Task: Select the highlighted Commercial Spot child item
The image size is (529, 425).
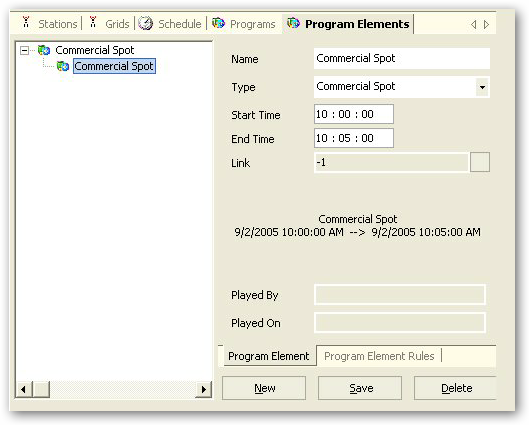Action: point(114,66)
